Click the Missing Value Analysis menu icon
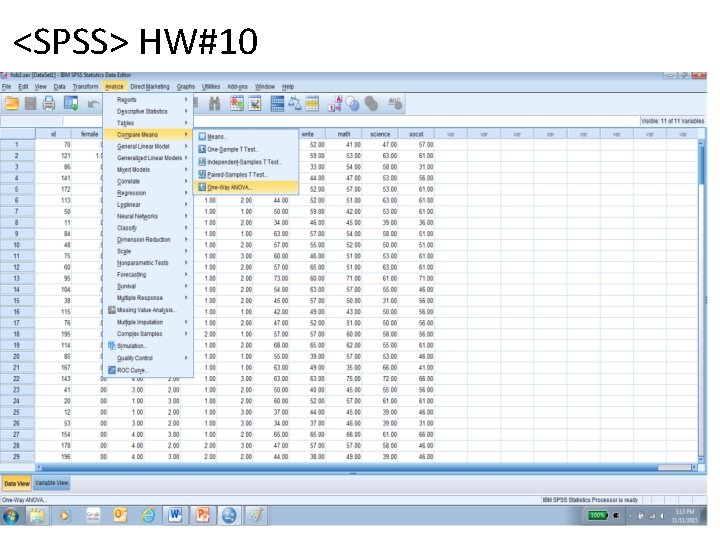The image size is (720, 540). pos(112,310)
